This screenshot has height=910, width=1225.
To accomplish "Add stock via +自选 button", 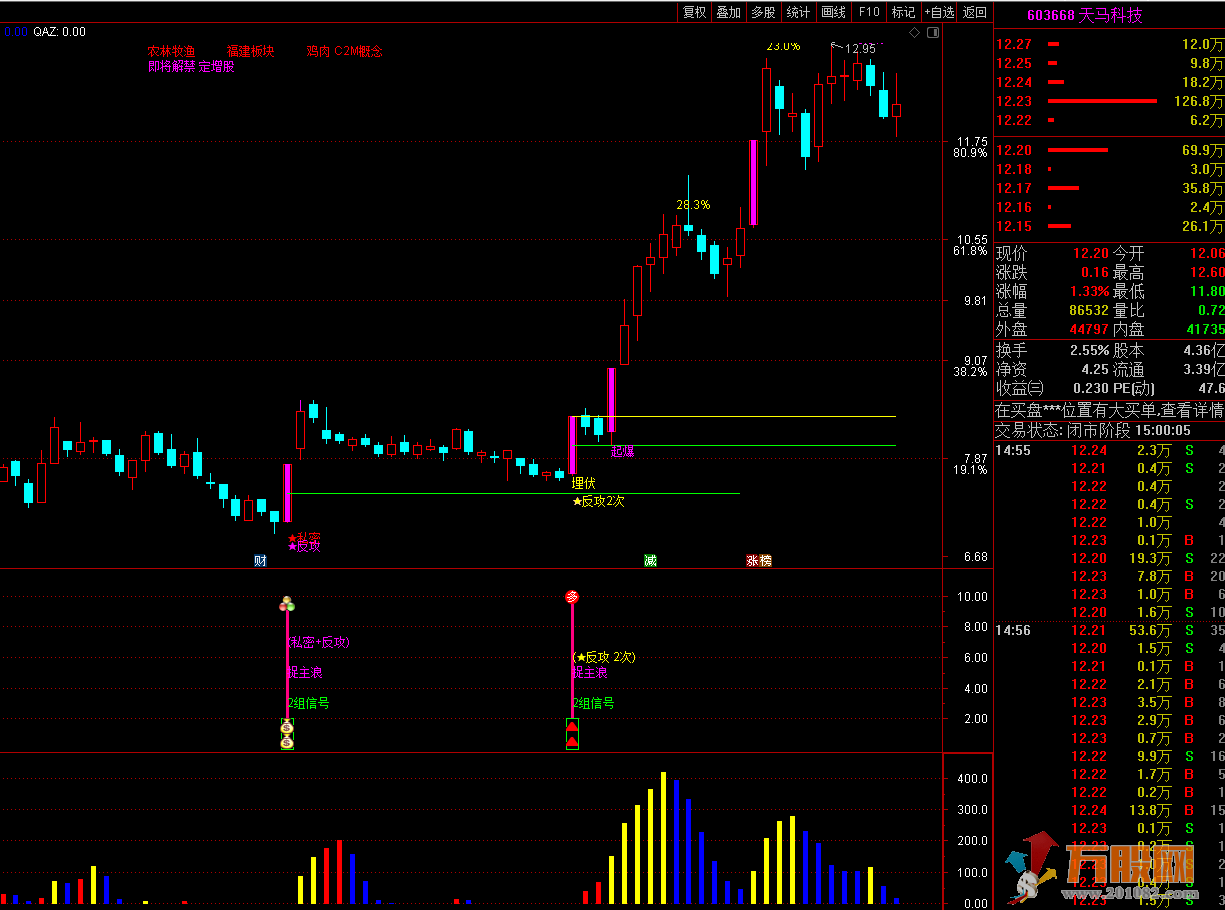I will pyautogui.click(x=939, y=12).
